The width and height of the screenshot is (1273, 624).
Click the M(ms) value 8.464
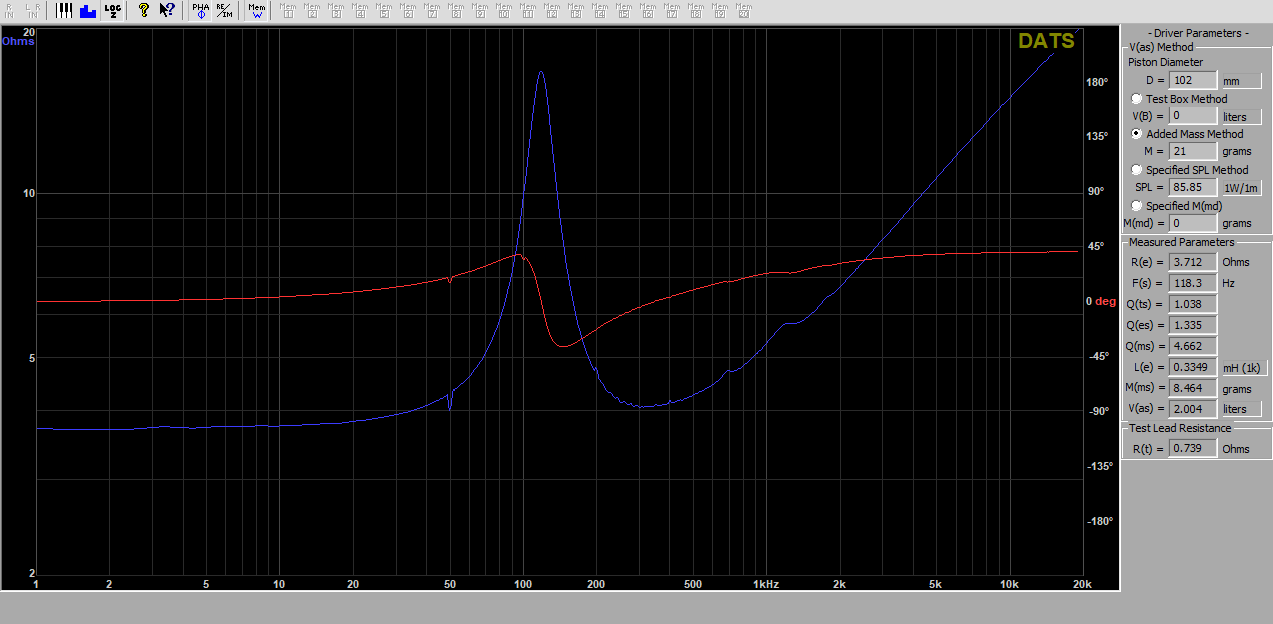pyautogui.click(x=1193, y=388)
